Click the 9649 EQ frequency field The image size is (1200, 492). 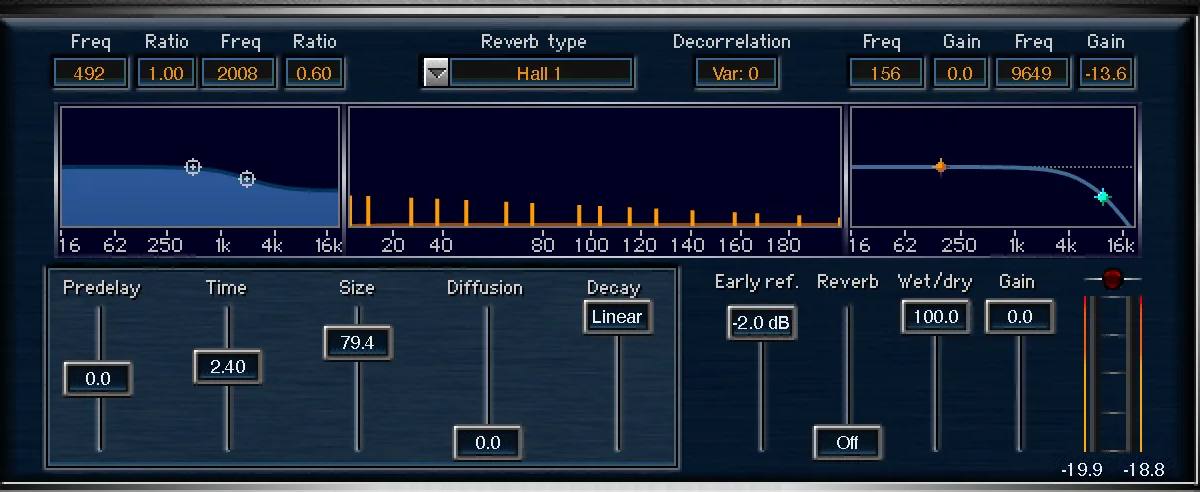[x=1033, y=73]
